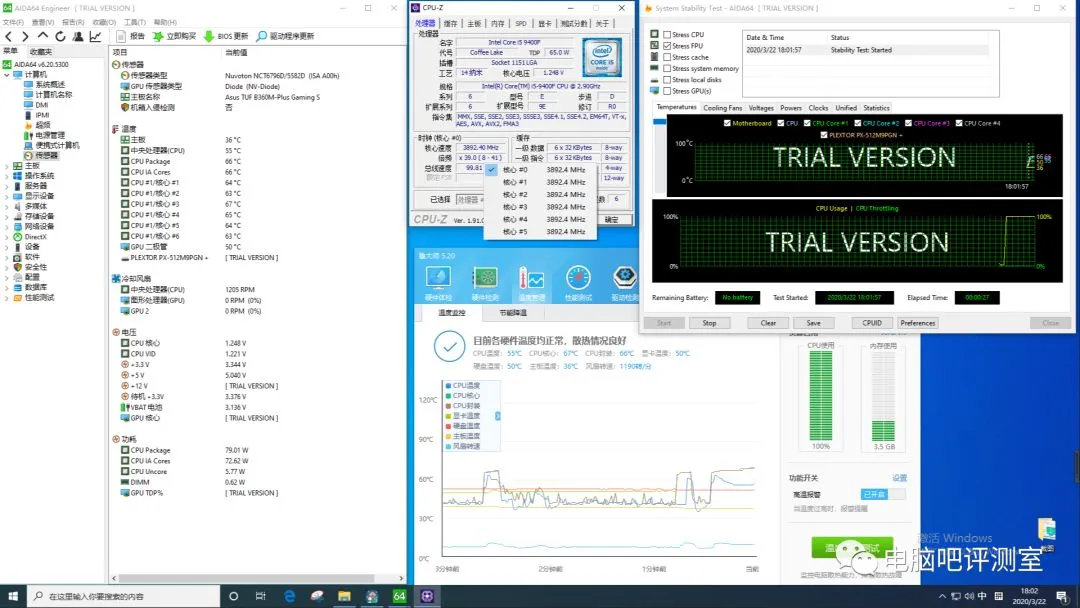Click Save in System Stability Test
The image size is (1080, 608).
813,323
